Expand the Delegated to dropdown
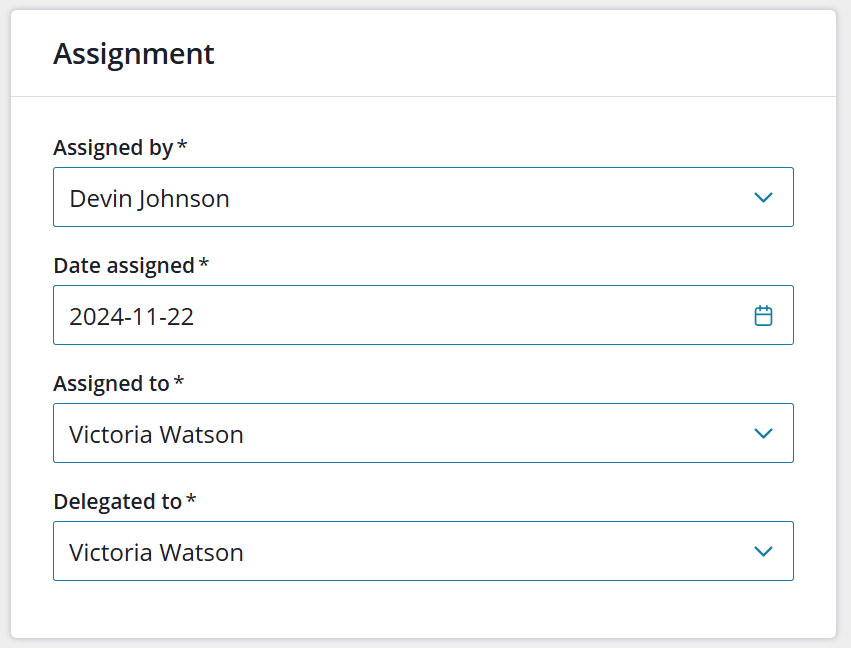Screen dimensions: 851x648 pos(423,551)
